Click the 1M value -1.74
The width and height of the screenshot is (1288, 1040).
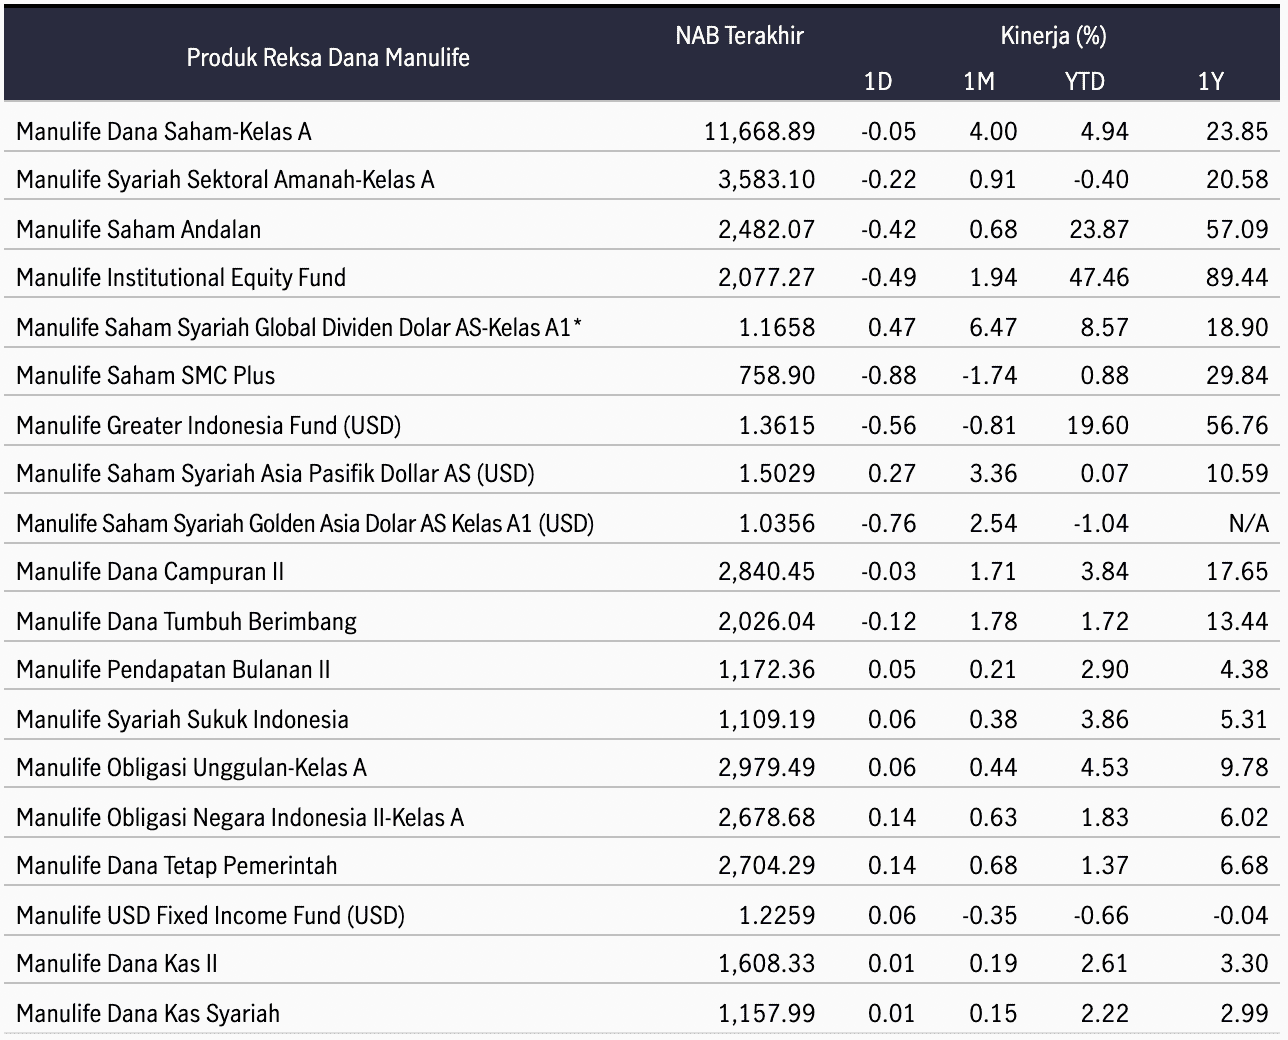tap(989, 375)
